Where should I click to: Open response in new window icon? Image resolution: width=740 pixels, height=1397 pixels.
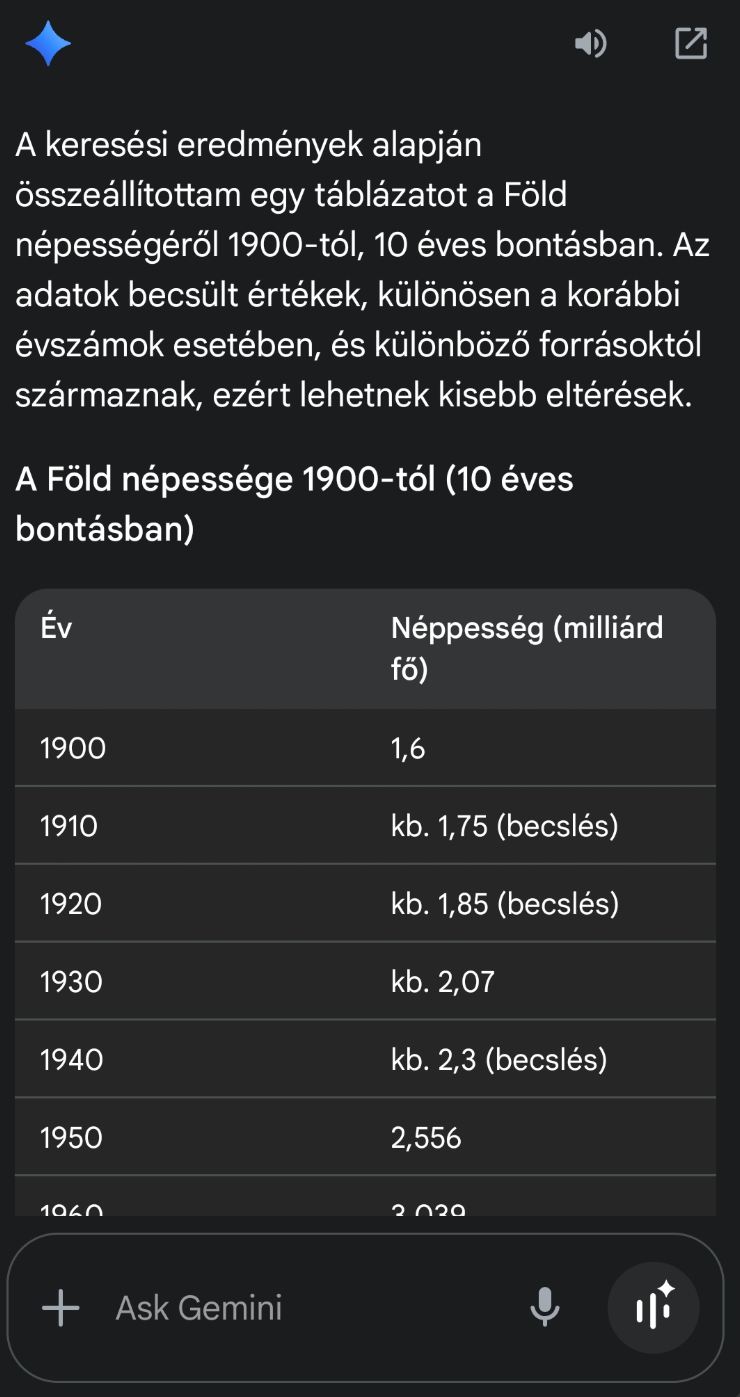[691, 44]
